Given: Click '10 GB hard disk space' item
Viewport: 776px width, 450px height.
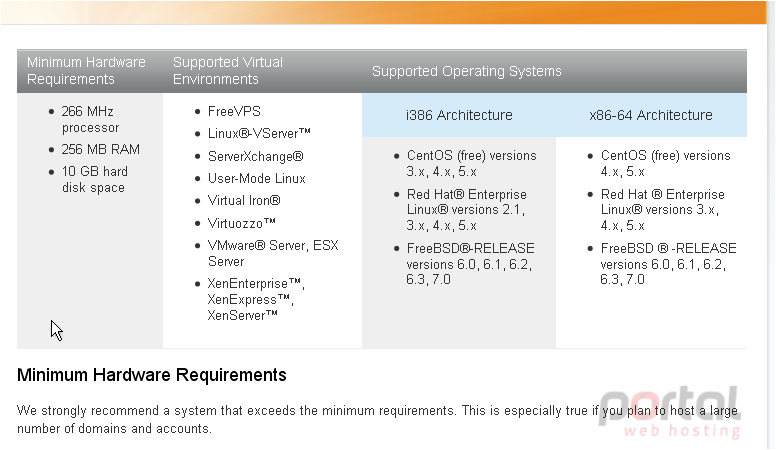Looking at the screenshot, I should [95, 179].
